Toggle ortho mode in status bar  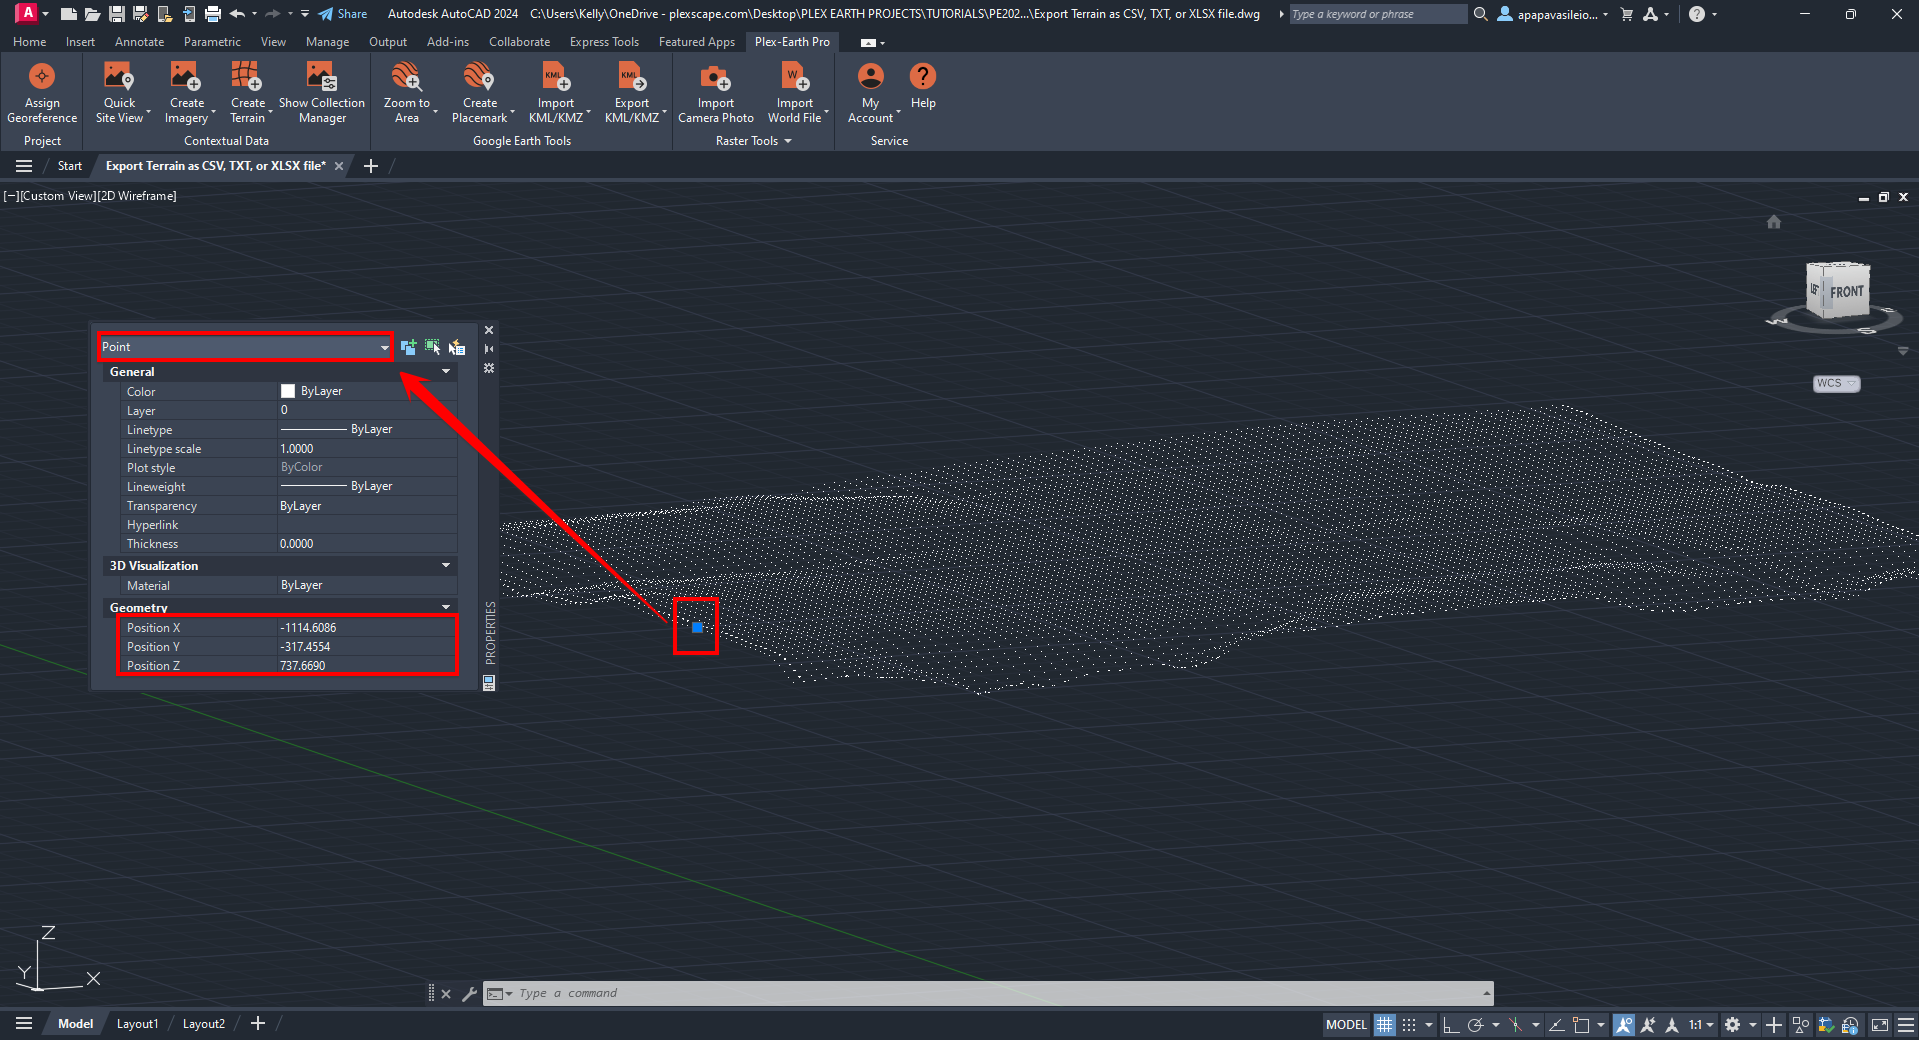1450,1024
